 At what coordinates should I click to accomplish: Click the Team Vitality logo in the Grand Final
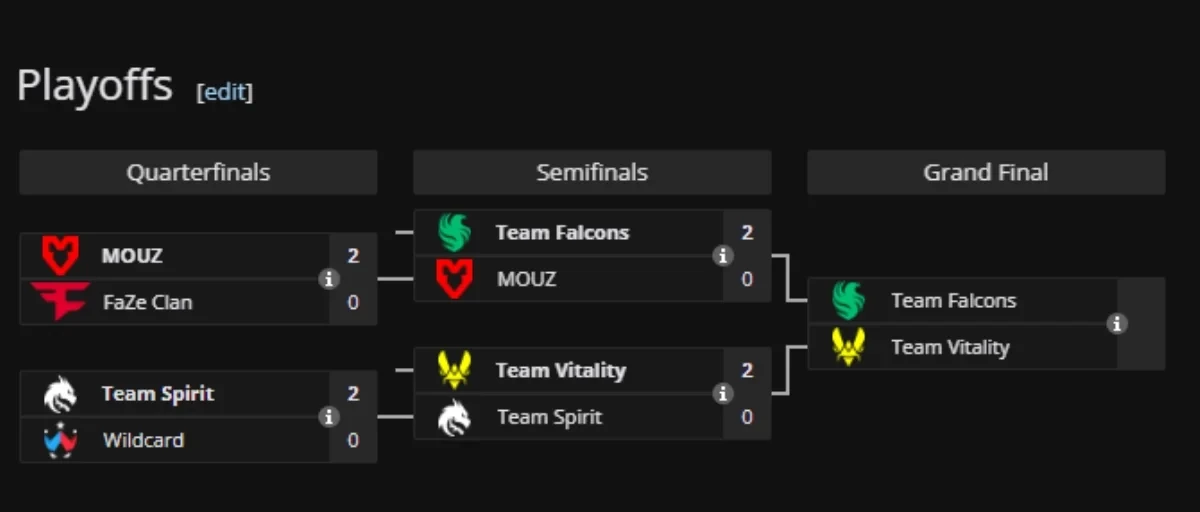[x=848, y=347]
